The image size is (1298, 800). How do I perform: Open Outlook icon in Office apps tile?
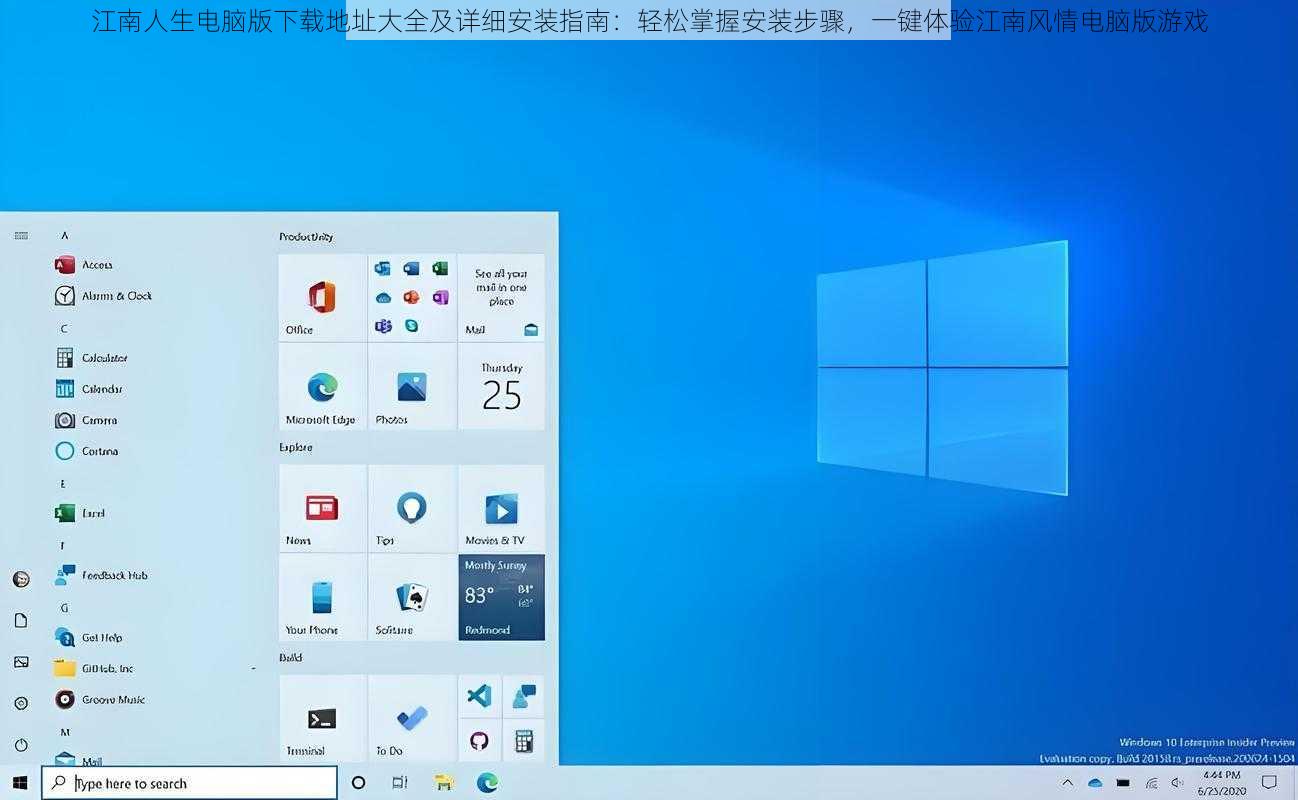(x=382, y=268)
